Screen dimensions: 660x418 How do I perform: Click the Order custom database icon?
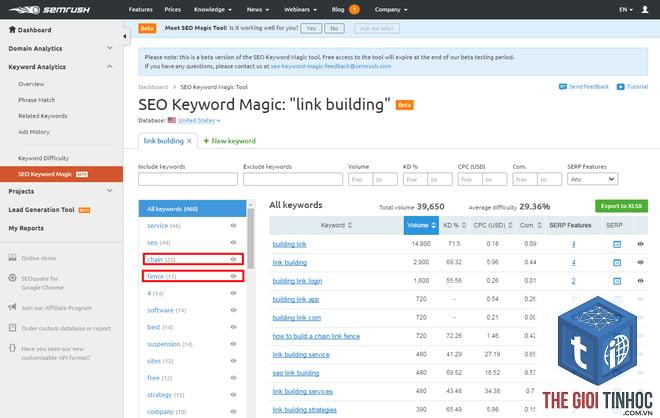(13, 327)
